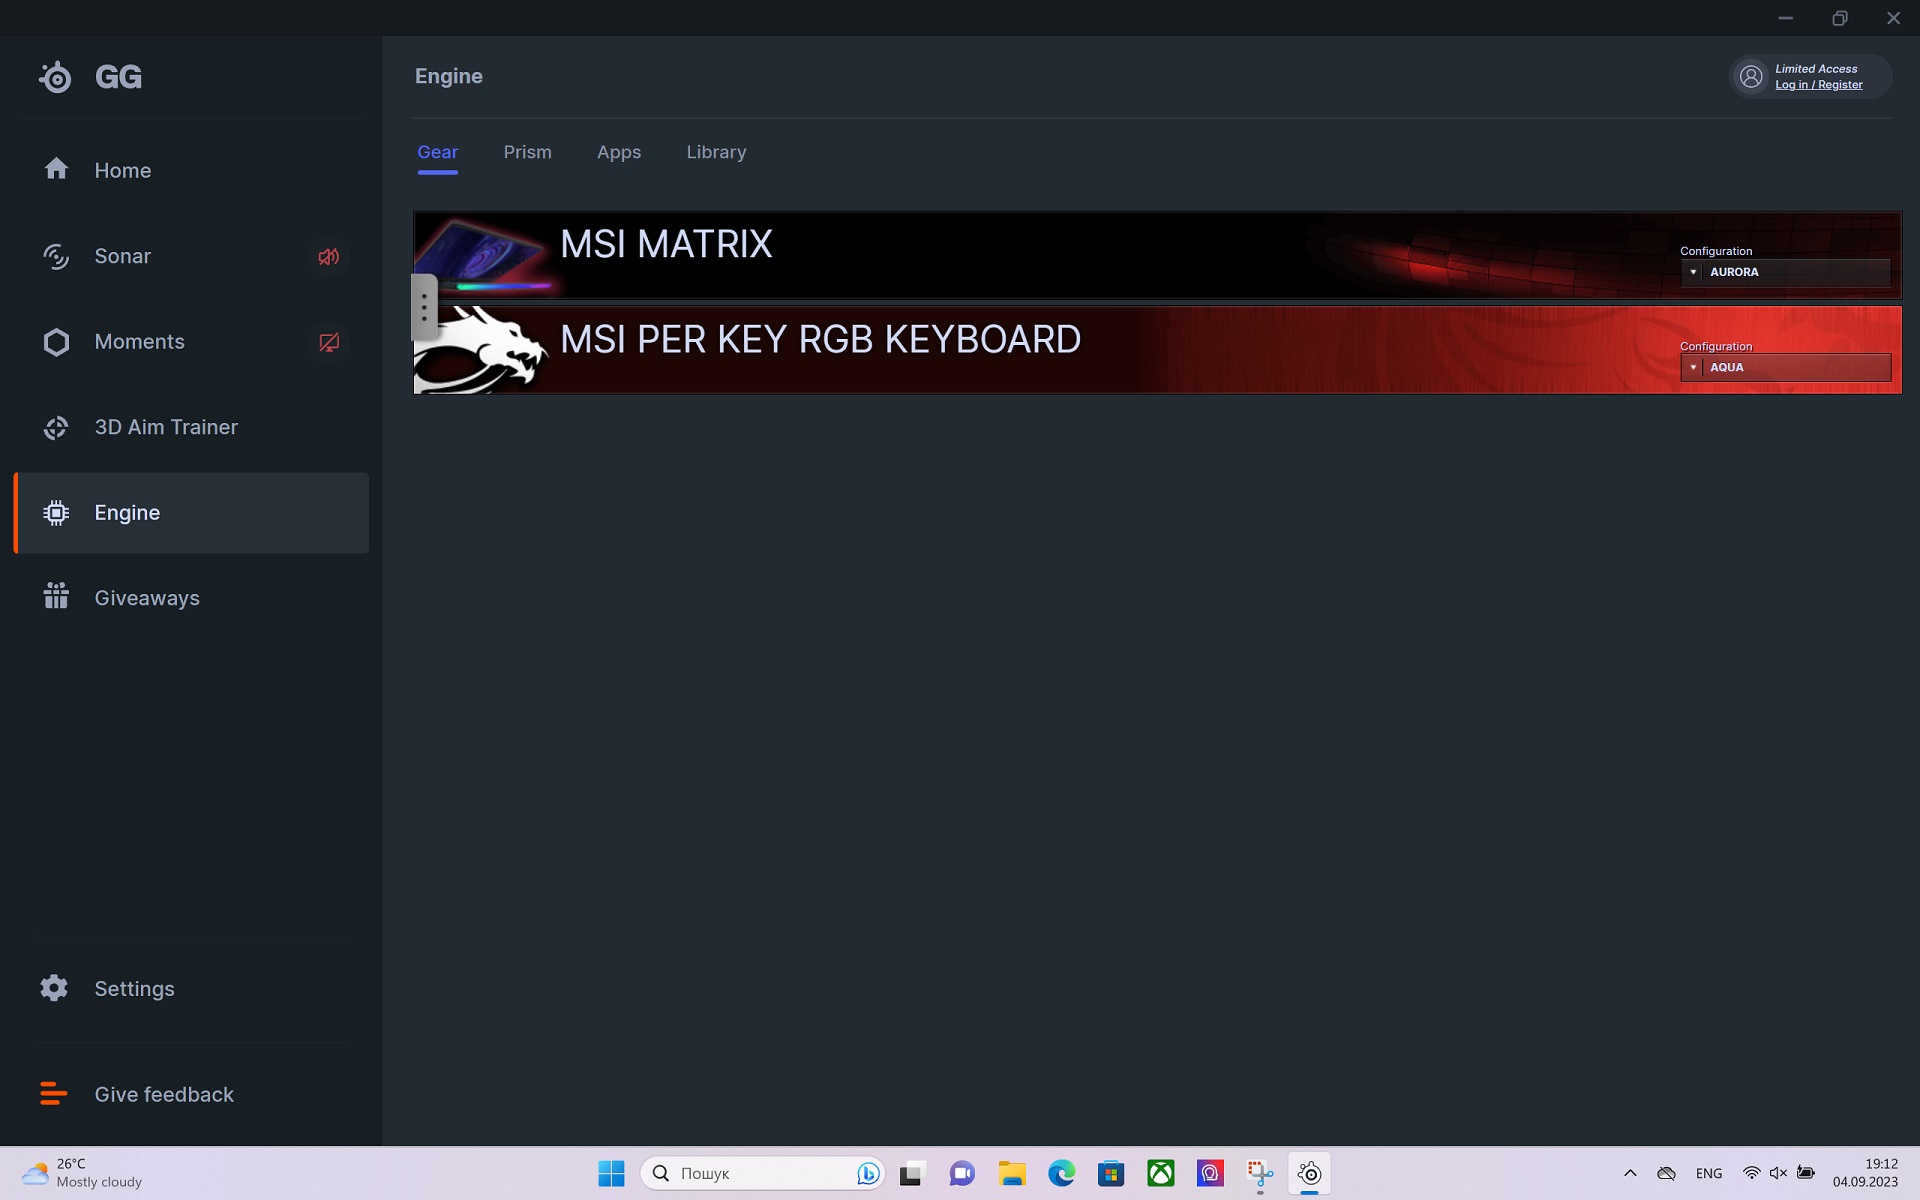1920x1200 pixels.
Task: Click the MSI Matrix laptop thumbnail
Action: point(484,255)
